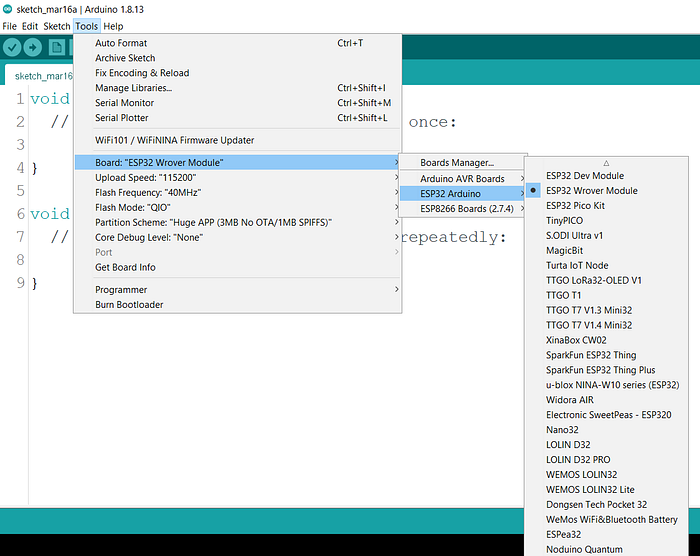
Task: Open the Sketch menu
Action: pyautogui.click(x=57, y=26)
